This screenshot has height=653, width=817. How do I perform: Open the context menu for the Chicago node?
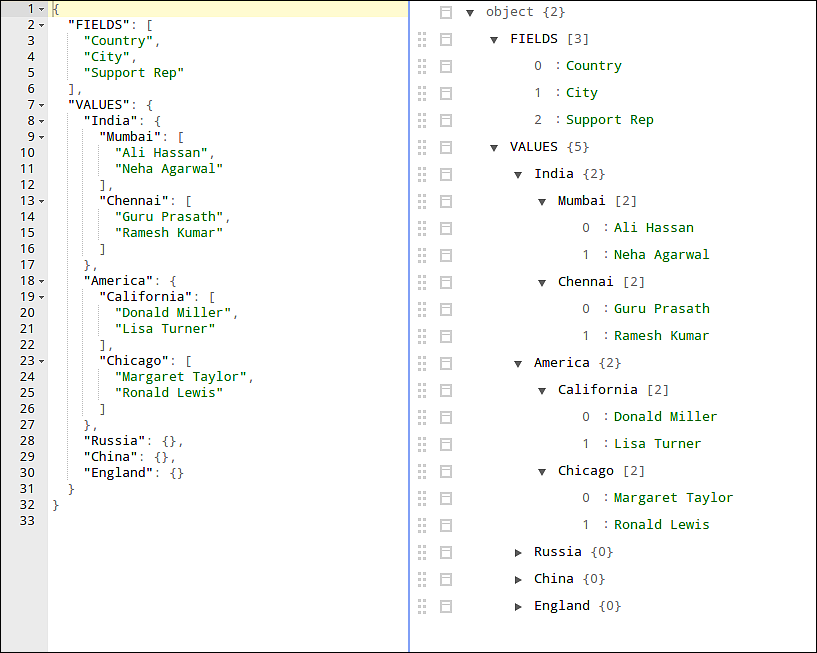point(445,470)
